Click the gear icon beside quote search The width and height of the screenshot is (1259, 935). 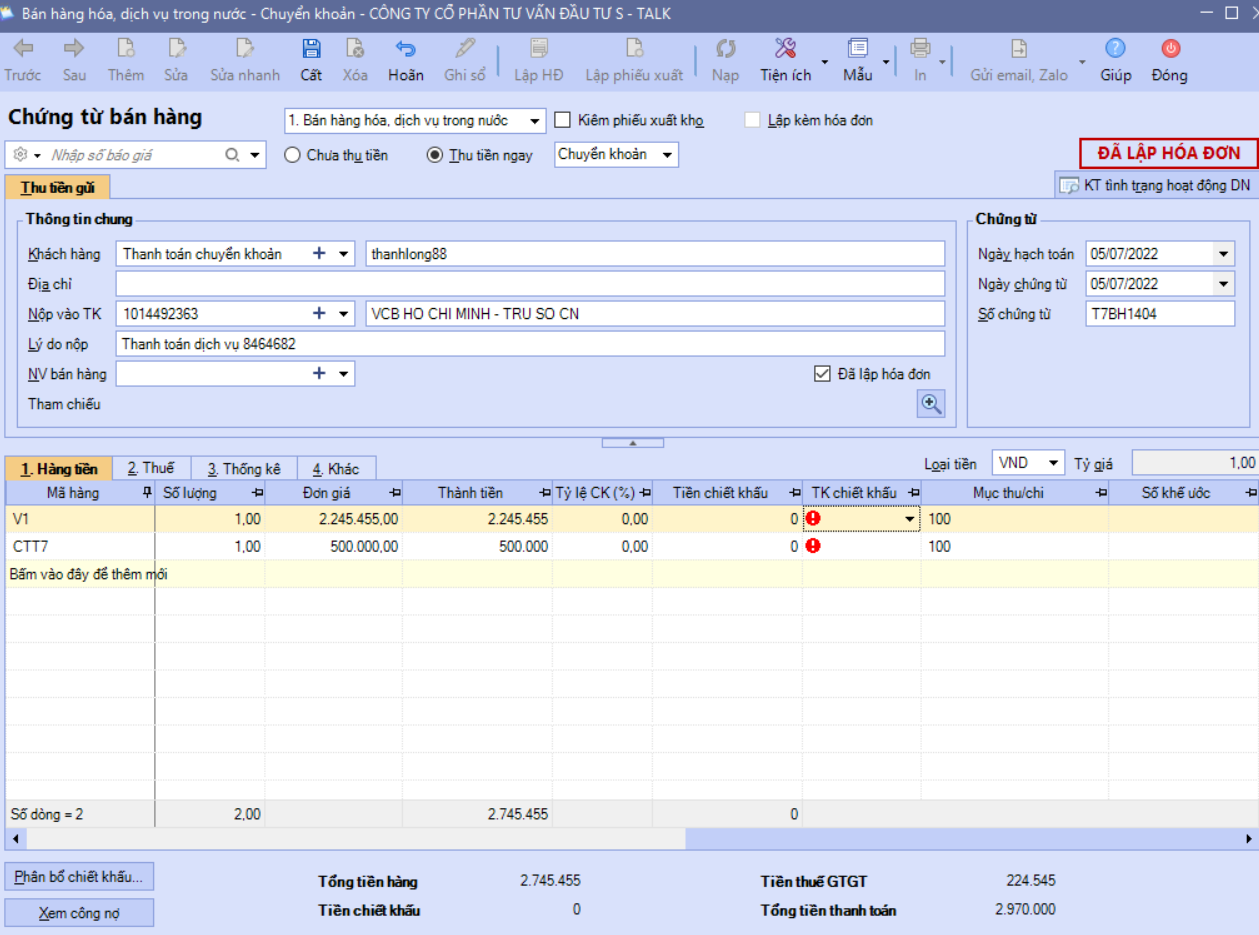click(x=20, y=155)
